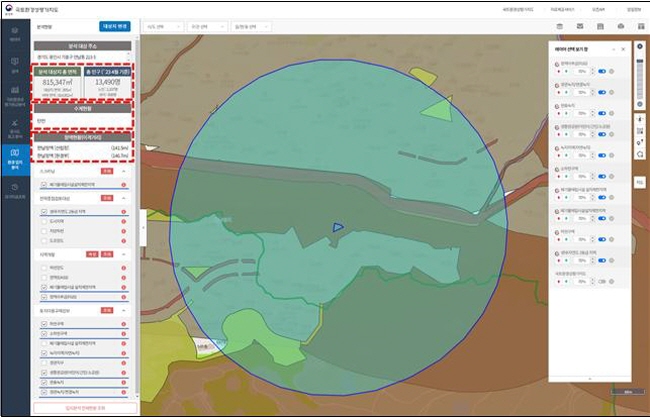The image size is (650, 417).
Task: Click the red info icon beside 완충녹지 in the left list
Action: pos(124,383)
